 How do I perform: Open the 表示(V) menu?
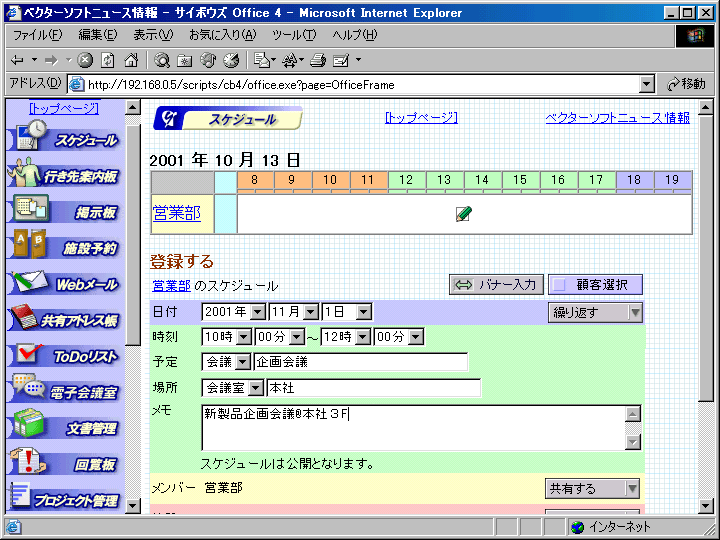[153, 35]
